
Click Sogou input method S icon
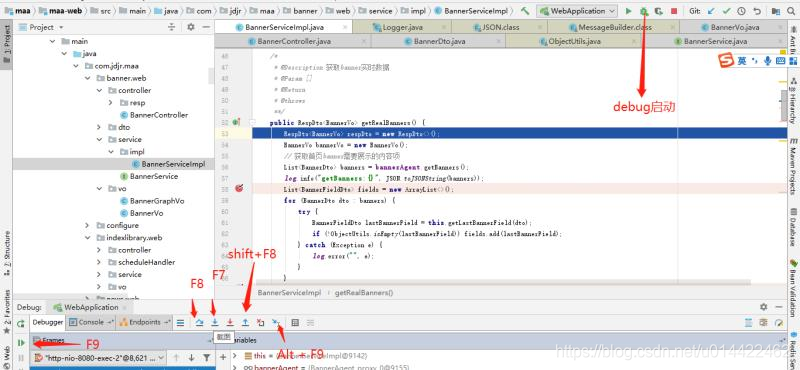click(x=726, y=61)
